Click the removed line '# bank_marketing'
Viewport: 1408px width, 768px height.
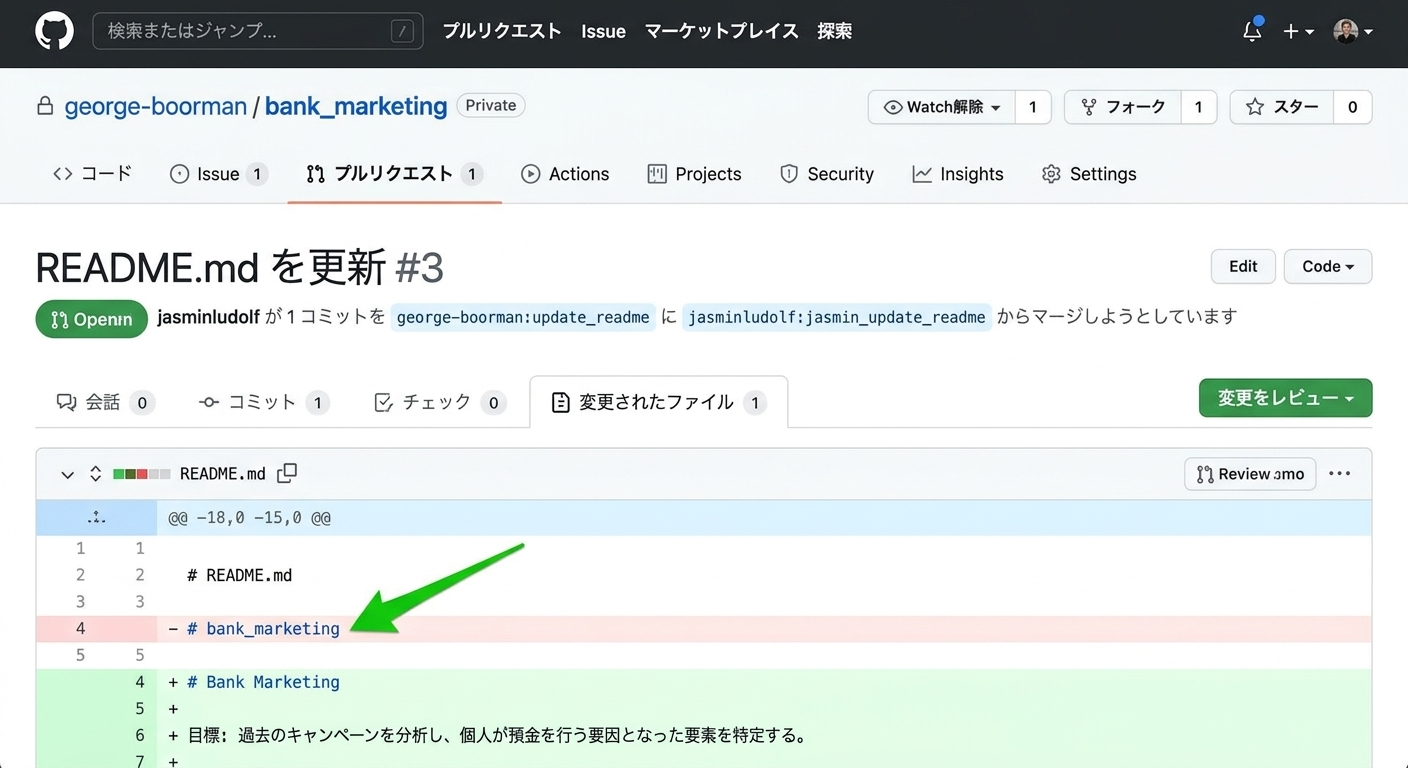click(703, 629)
